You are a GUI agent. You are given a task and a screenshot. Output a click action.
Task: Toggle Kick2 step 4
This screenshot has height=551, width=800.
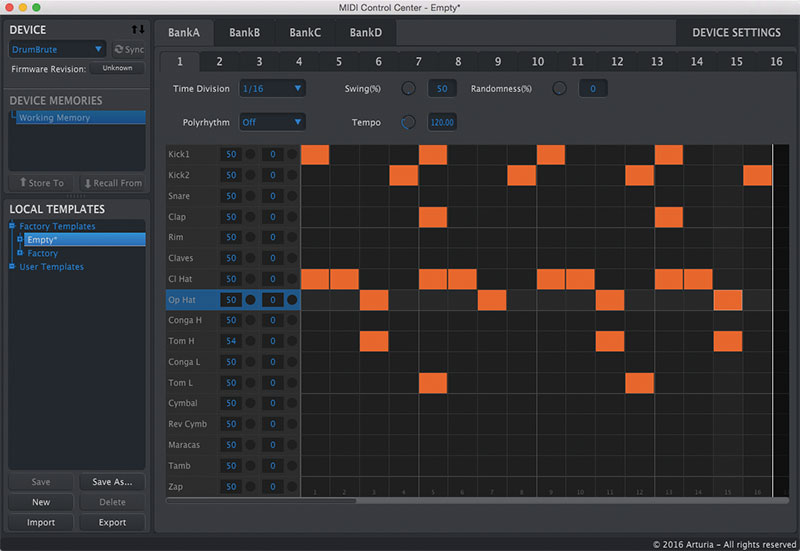[404, 176]
